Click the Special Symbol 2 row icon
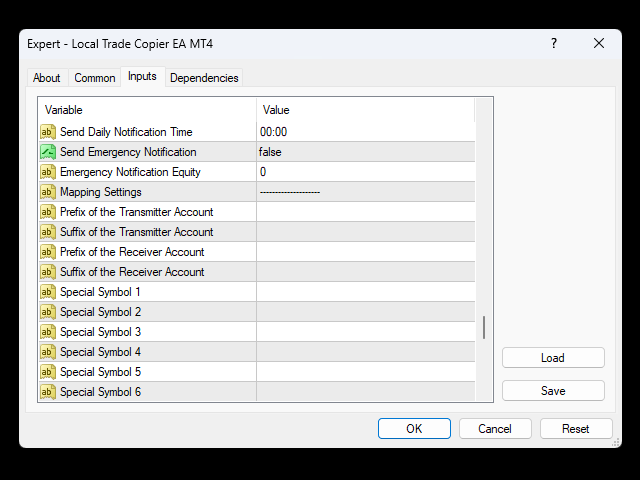Image resolution: width=640 pixels, height=480 pixels. coord(48,312)
